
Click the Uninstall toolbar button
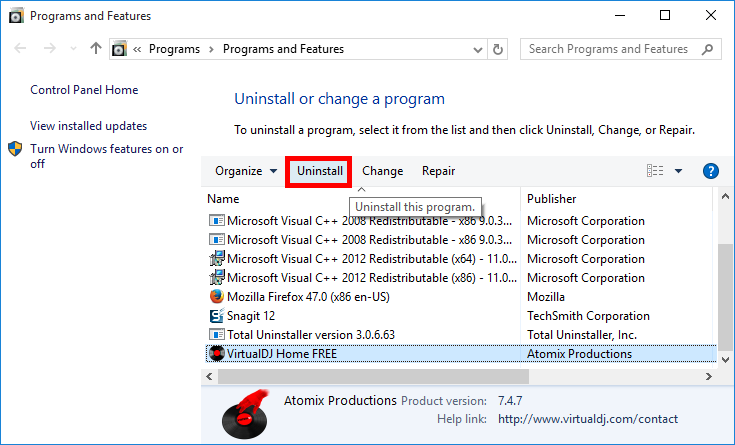pyautogui.click(x=319, y=171)
